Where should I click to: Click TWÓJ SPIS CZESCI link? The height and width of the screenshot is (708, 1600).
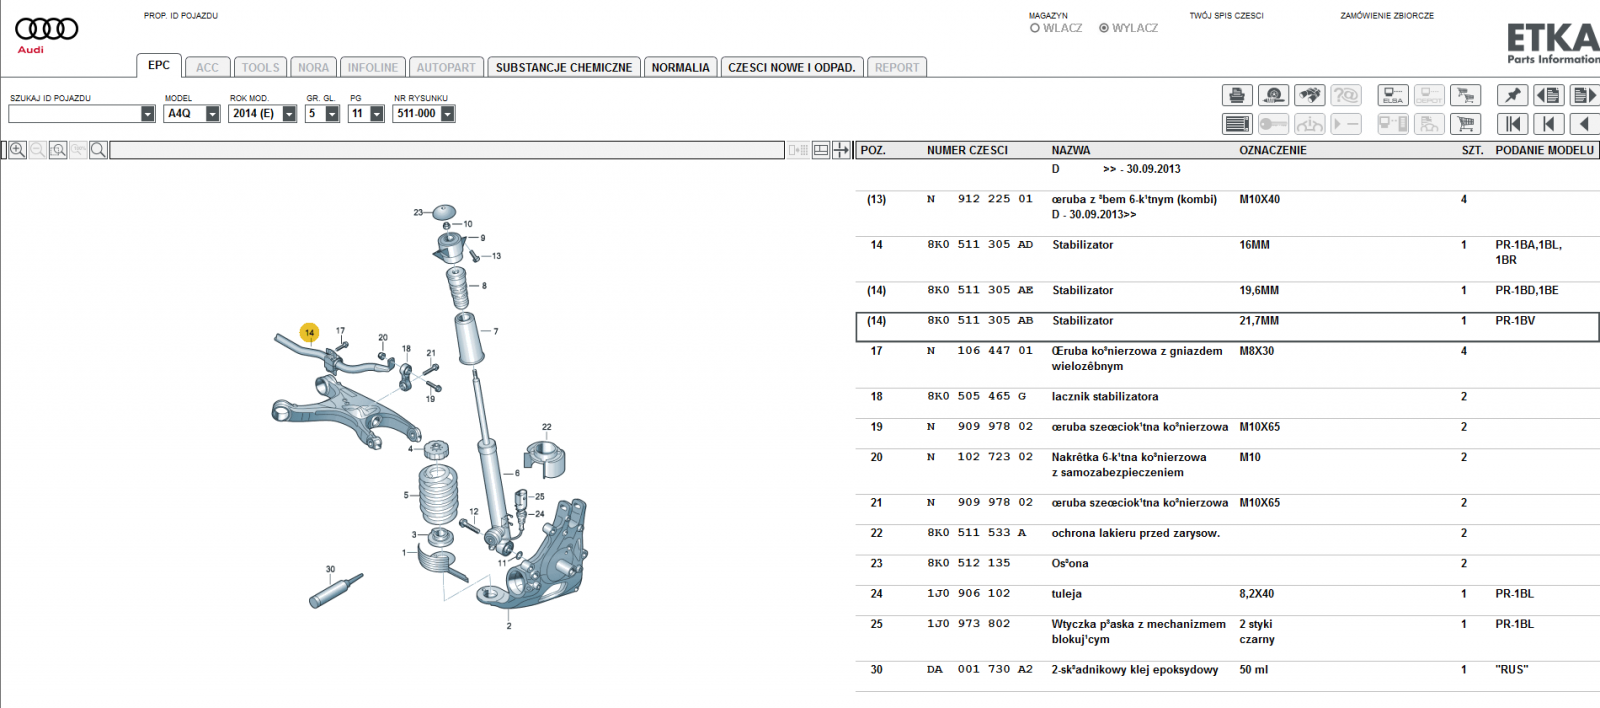(1226, 16)
